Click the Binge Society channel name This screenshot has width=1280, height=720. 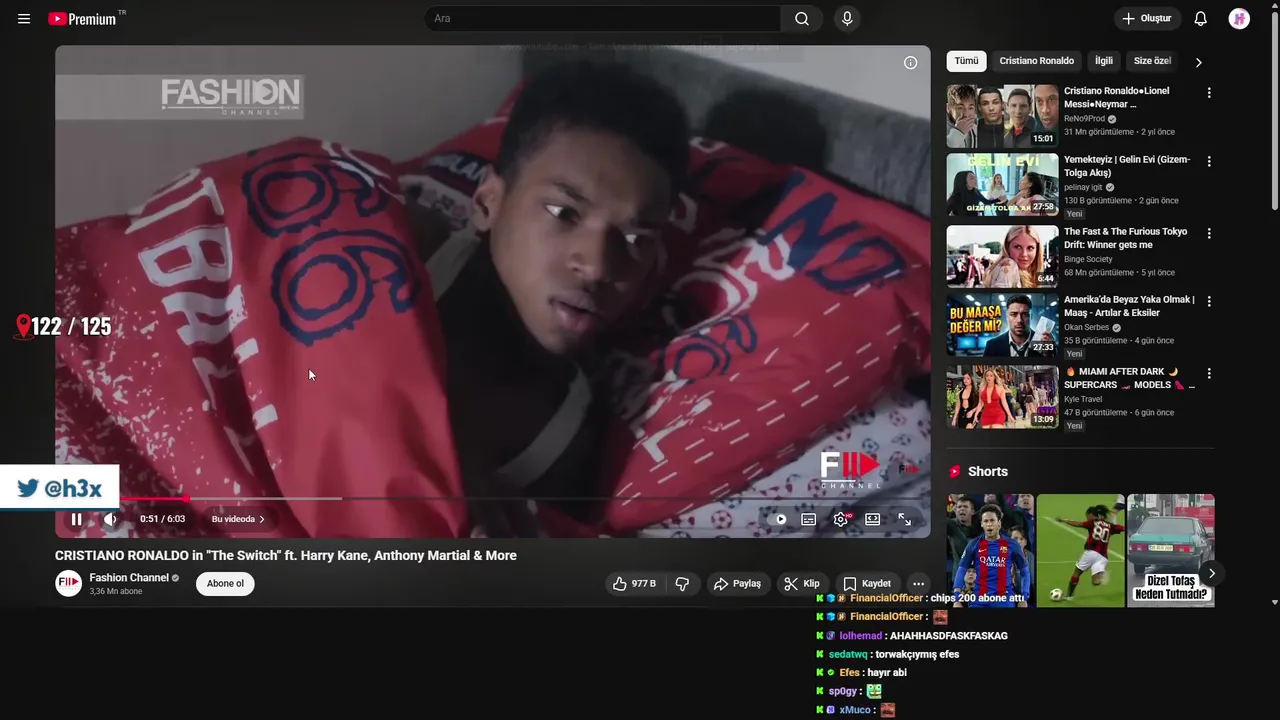click(x=1088, y=259)
